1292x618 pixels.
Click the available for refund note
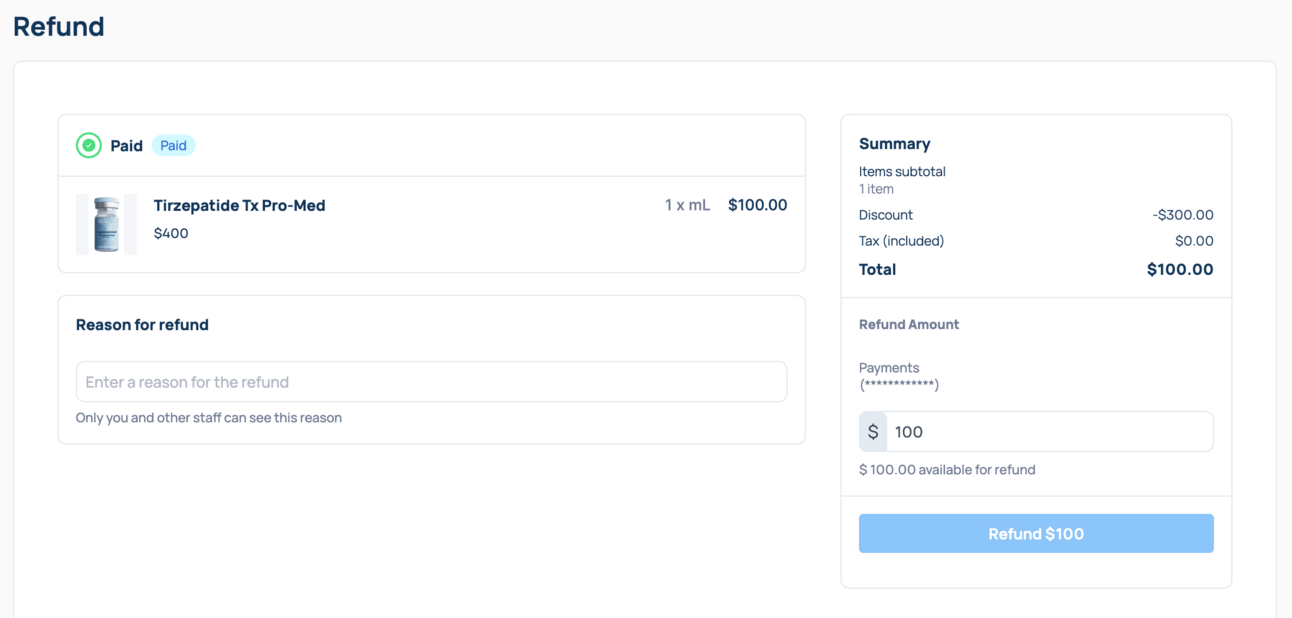click(x=947, y=470)
